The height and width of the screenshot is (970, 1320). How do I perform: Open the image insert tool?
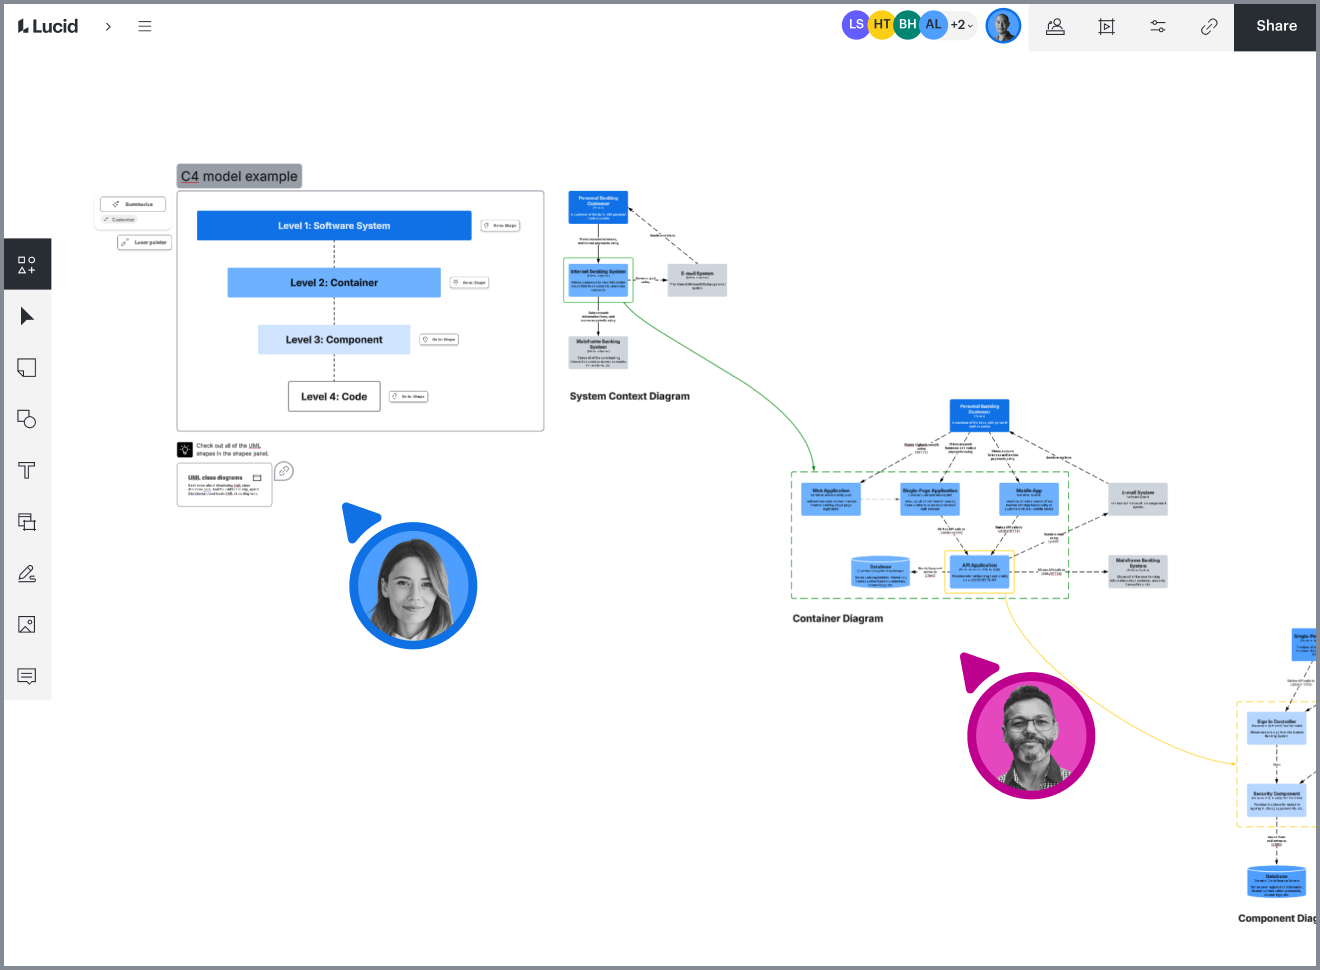(27, 625)
